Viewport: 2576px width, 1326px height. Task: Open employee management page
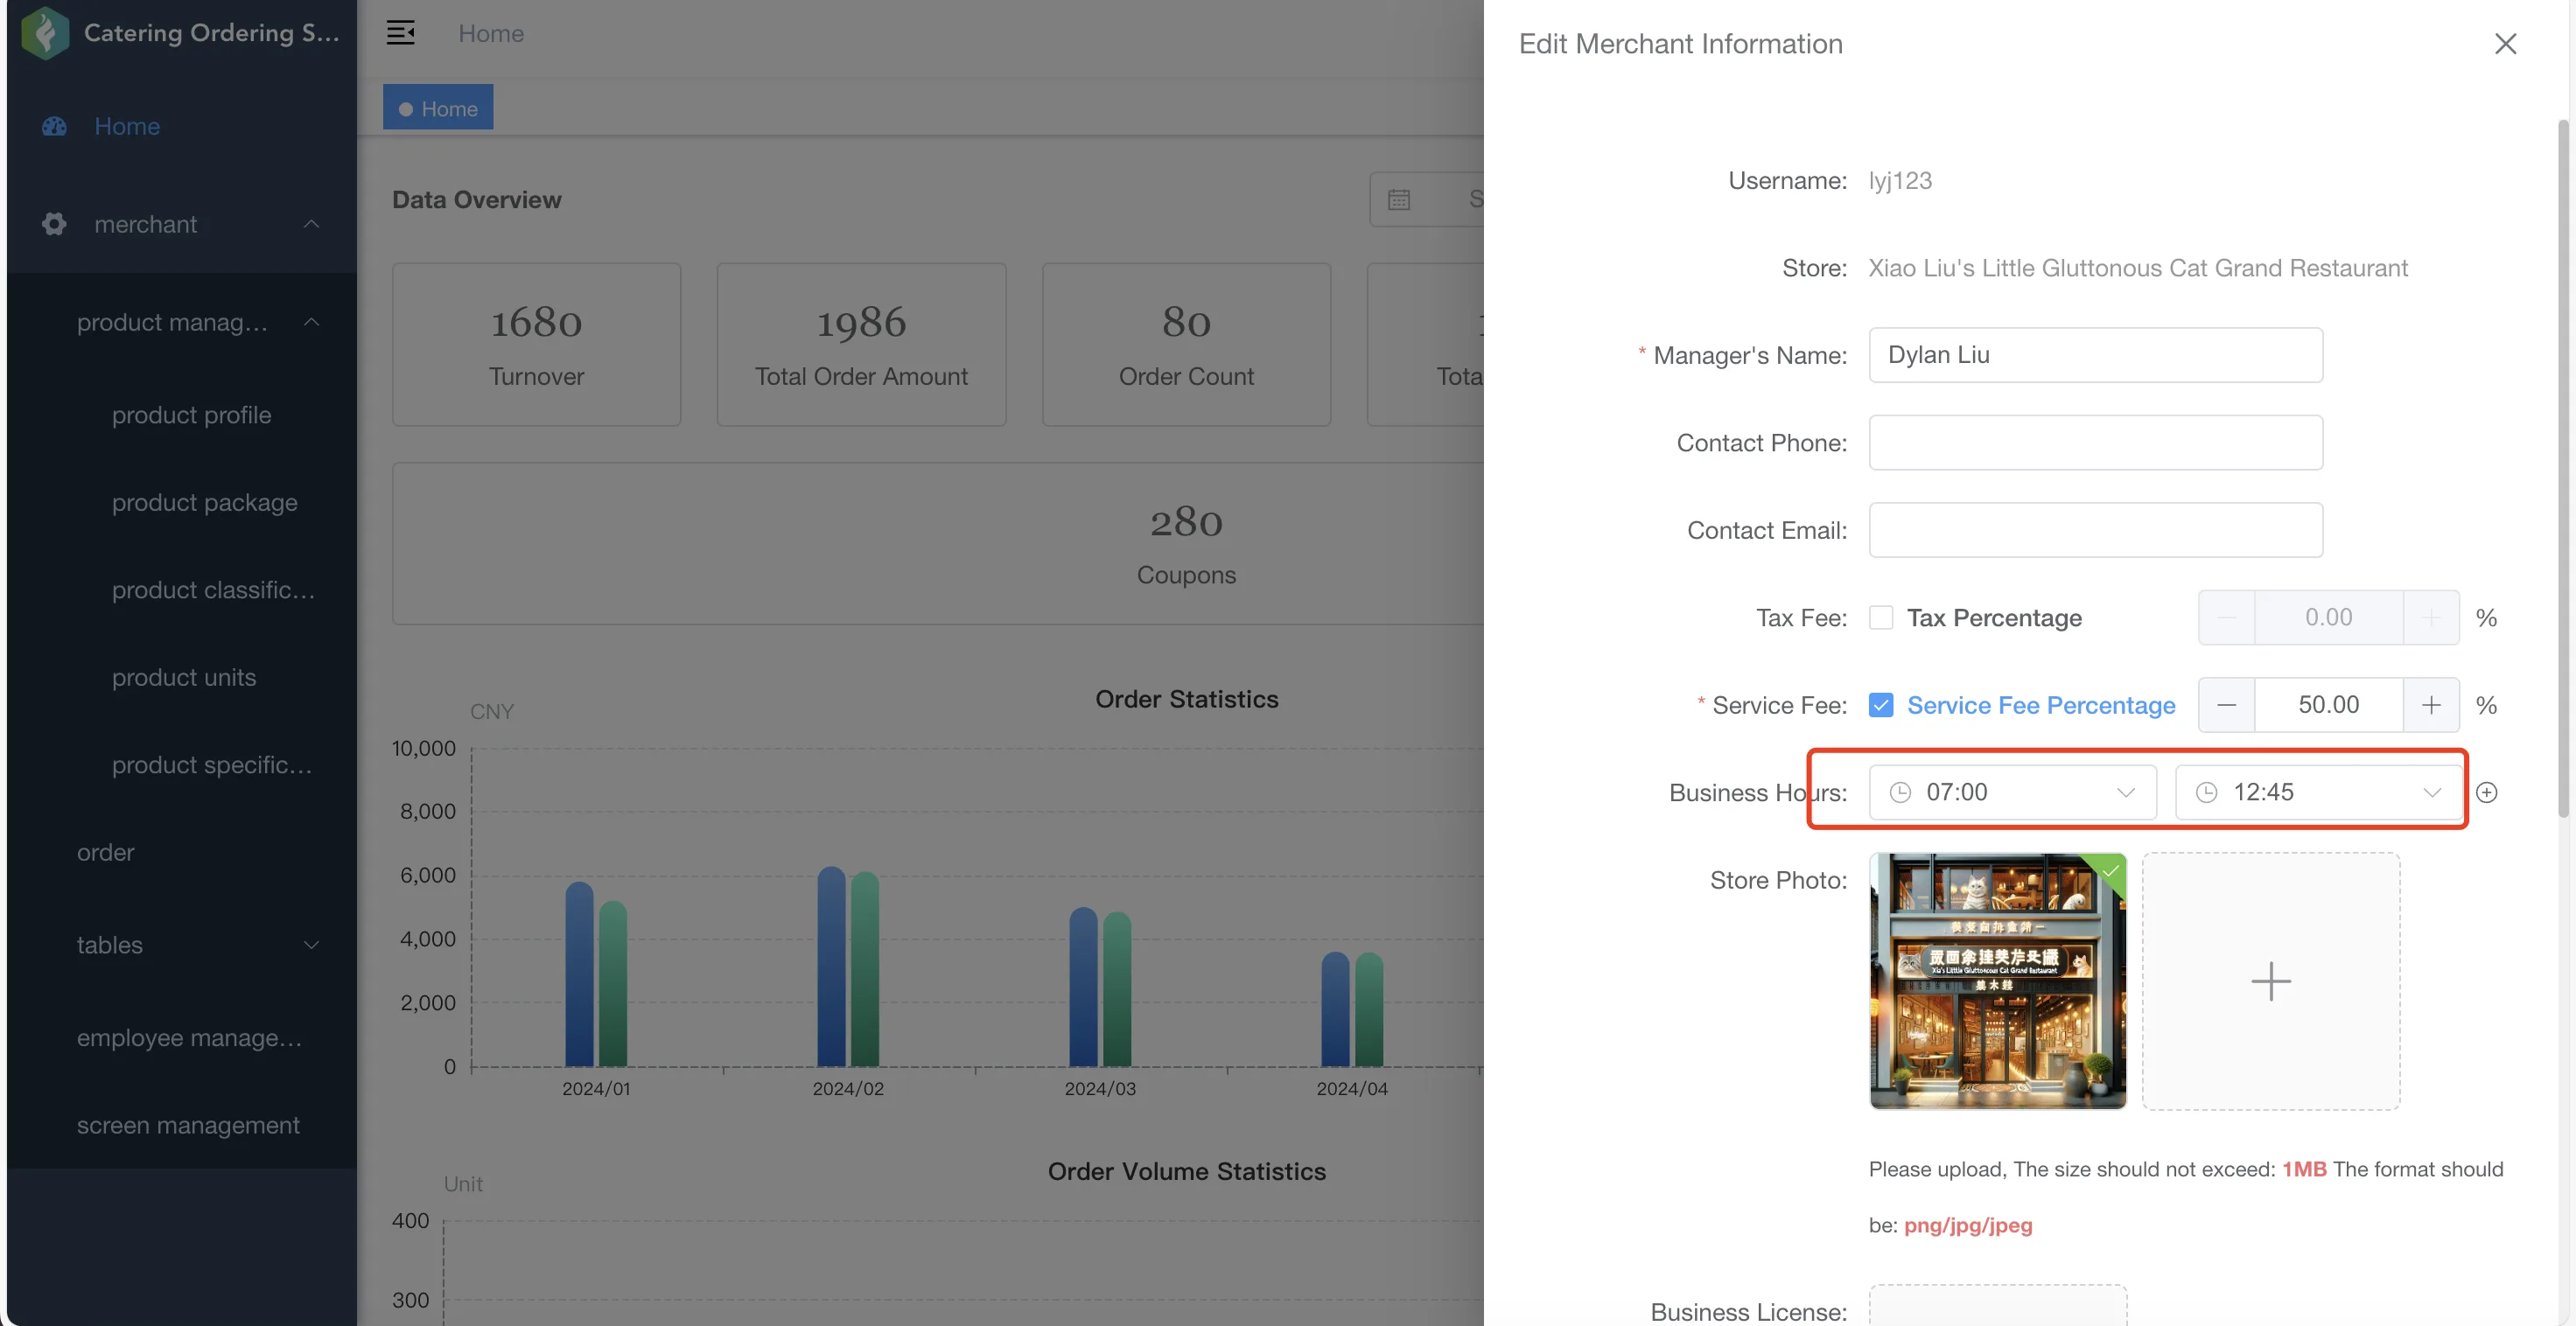click(189, 1037)
